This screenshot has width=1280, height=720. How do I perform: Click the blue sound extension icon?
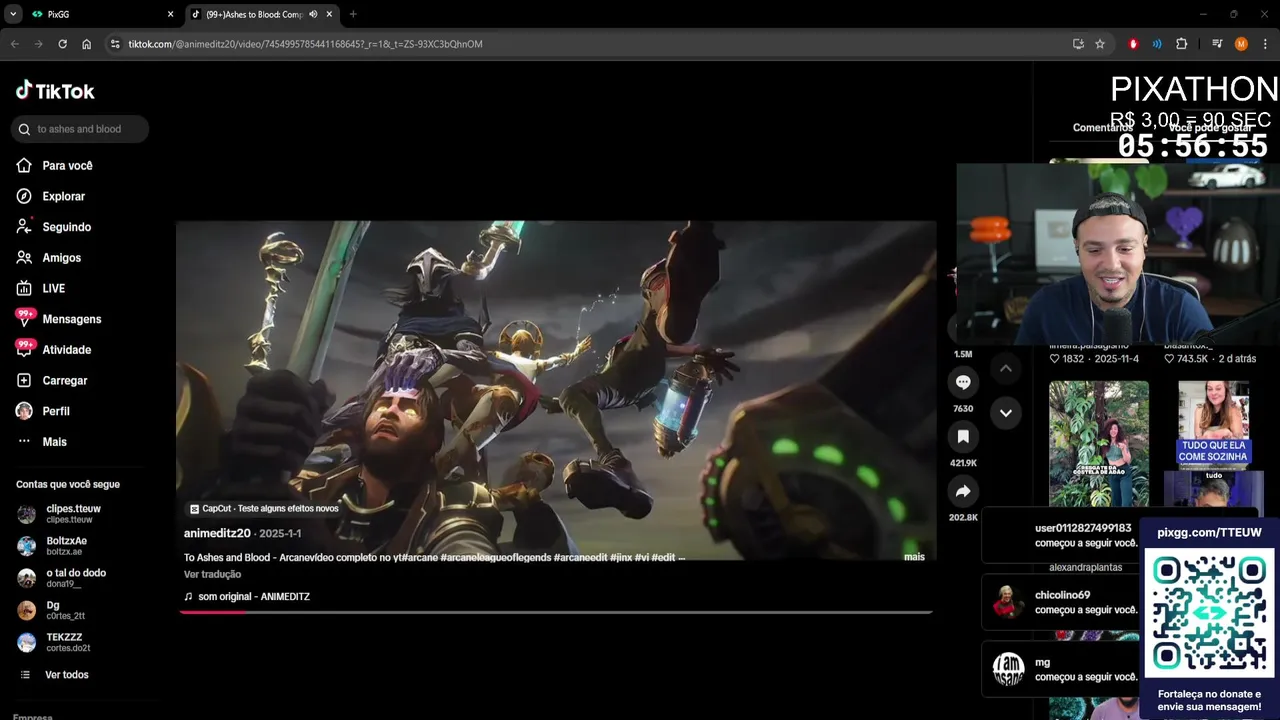[1157, 44]
